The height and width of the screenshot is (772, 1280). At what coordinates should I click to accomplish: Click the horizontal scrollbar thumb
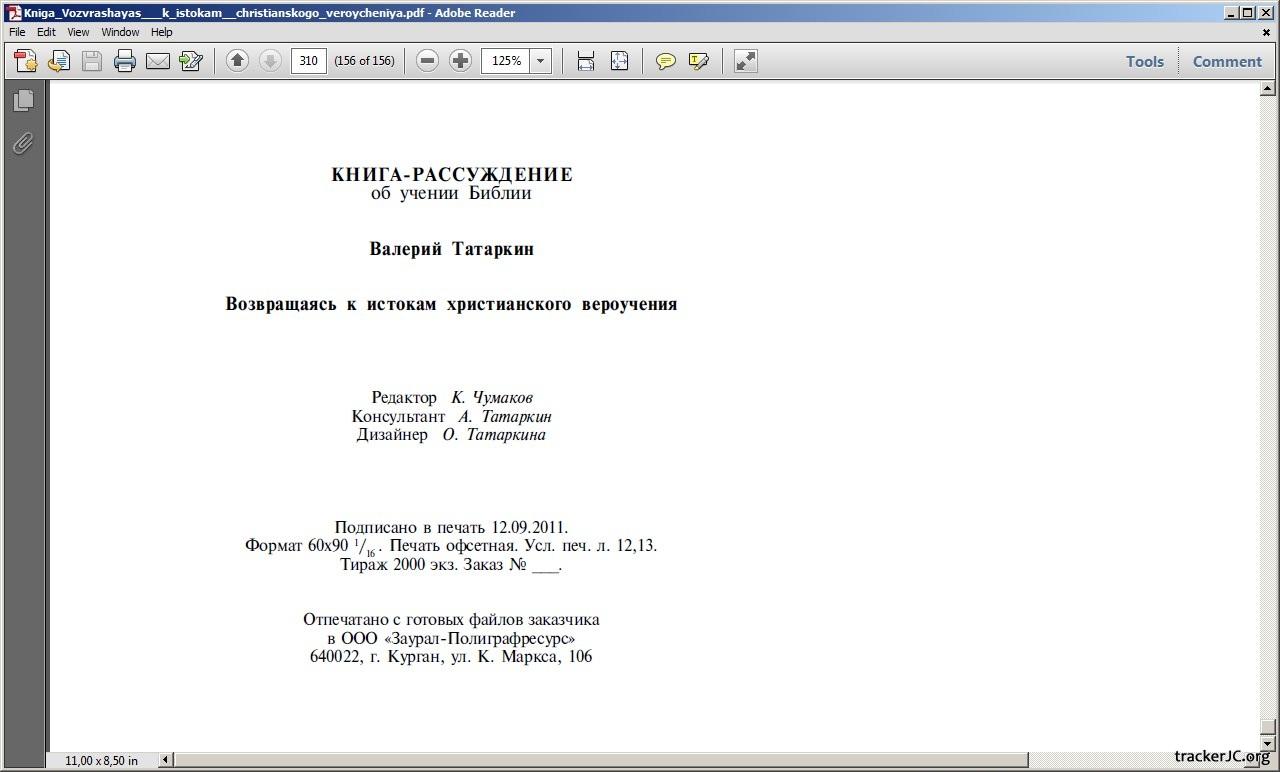click(x=600, y=760)
